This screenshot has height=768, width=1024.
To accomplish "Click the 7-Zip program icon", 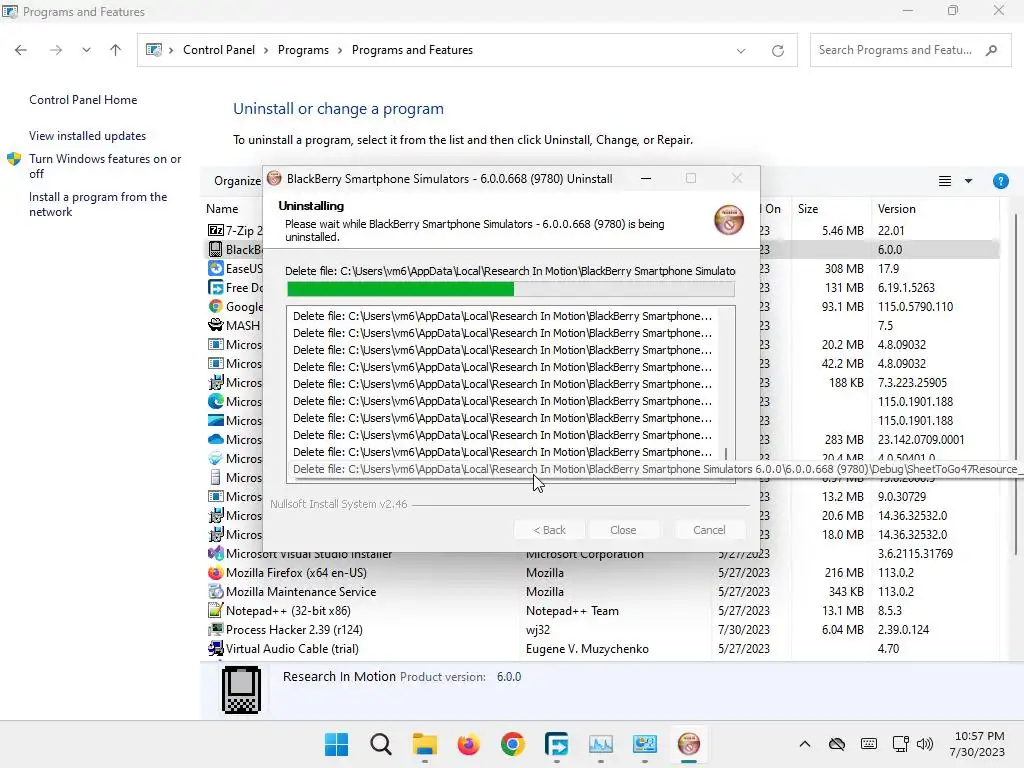I will click(216, 230).
